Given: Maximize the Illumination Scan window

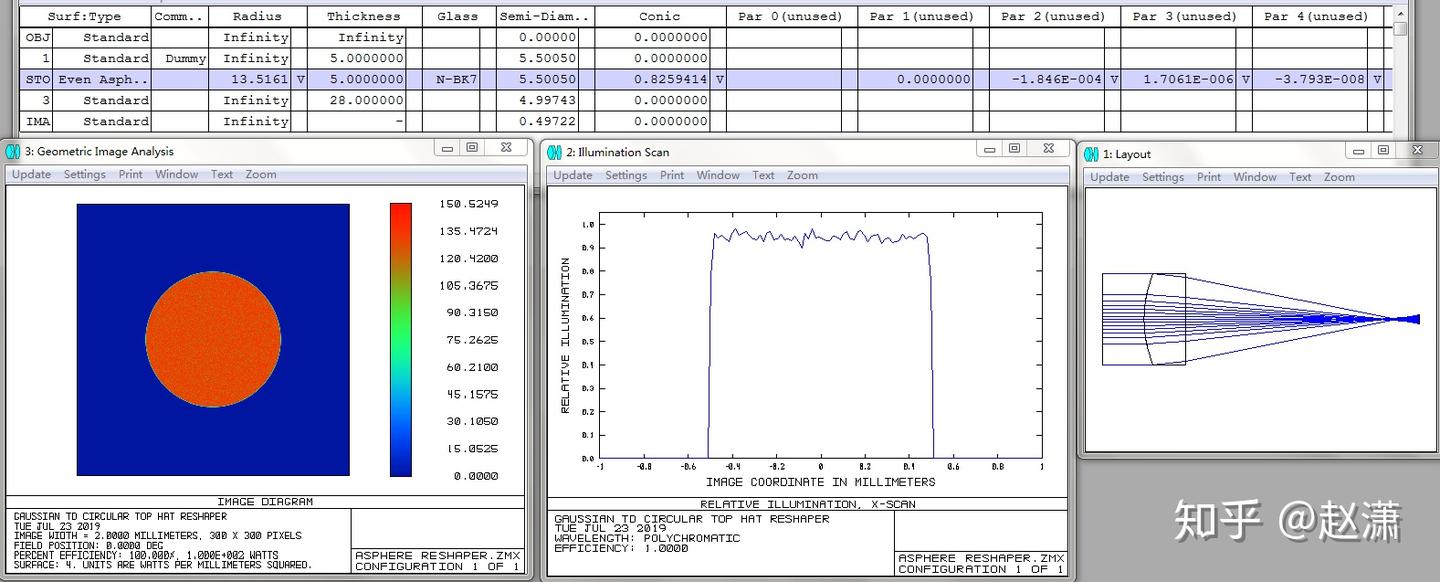Looking at the screenshot, I should [x=1014, y=149].
